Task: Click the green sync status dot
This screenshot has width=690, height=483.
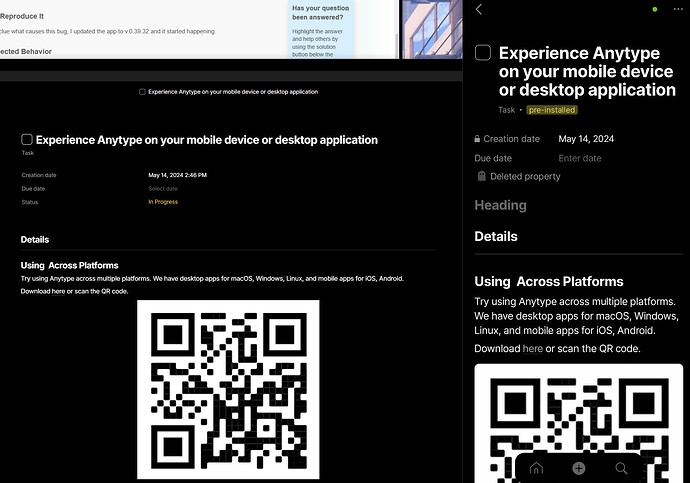Action: [655, 9]
